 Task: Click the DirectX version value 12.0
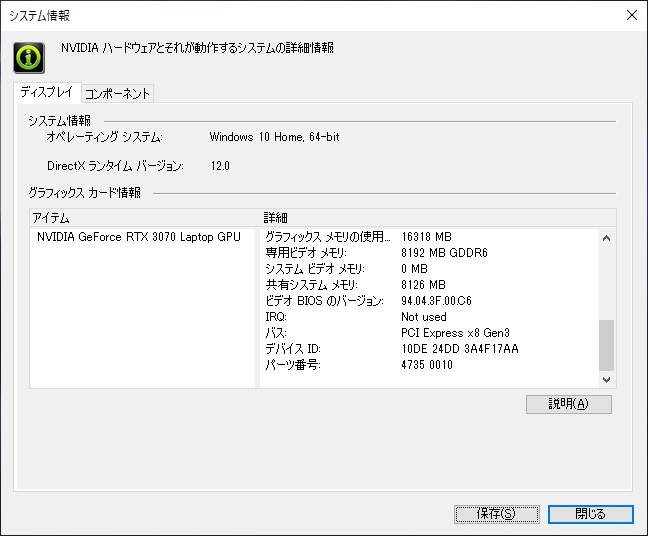pos(220,166)
